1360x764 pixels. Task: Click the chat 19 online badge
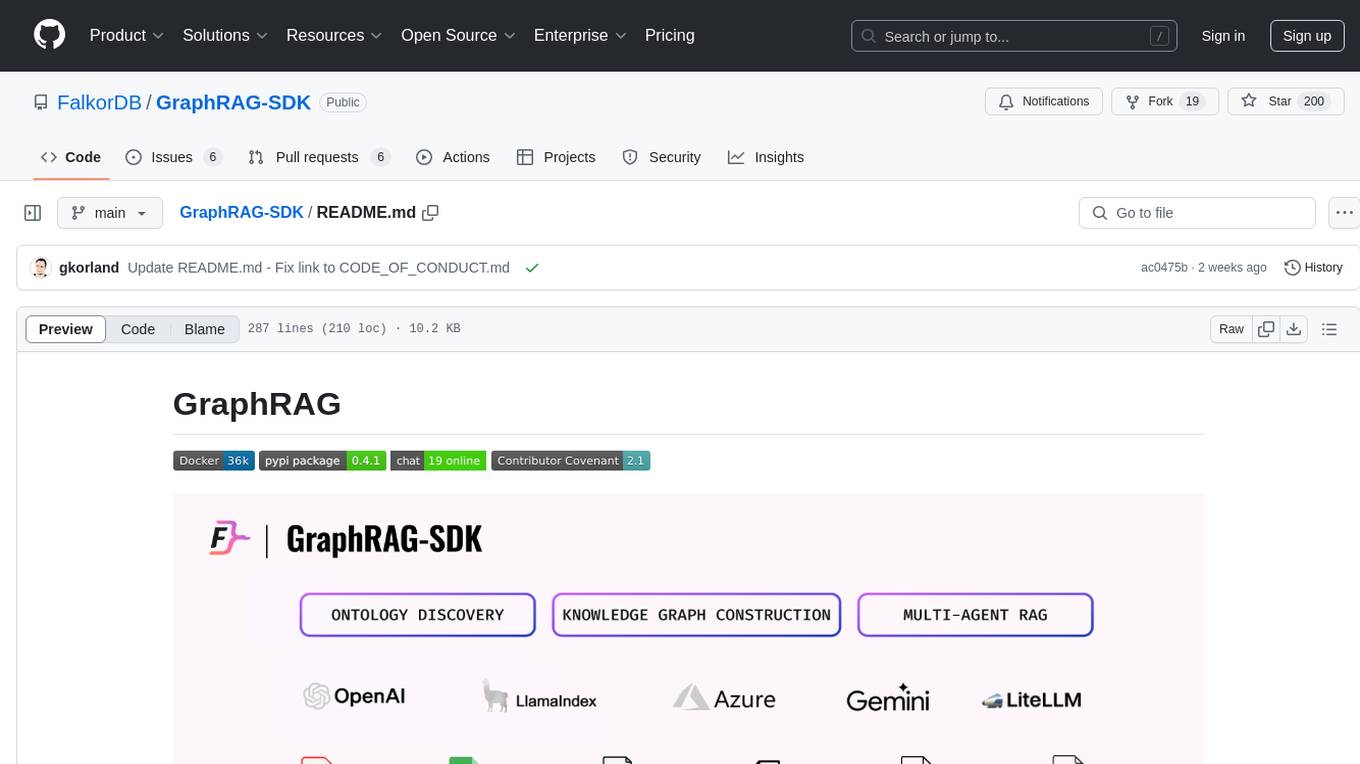click(x=438, y=461)
